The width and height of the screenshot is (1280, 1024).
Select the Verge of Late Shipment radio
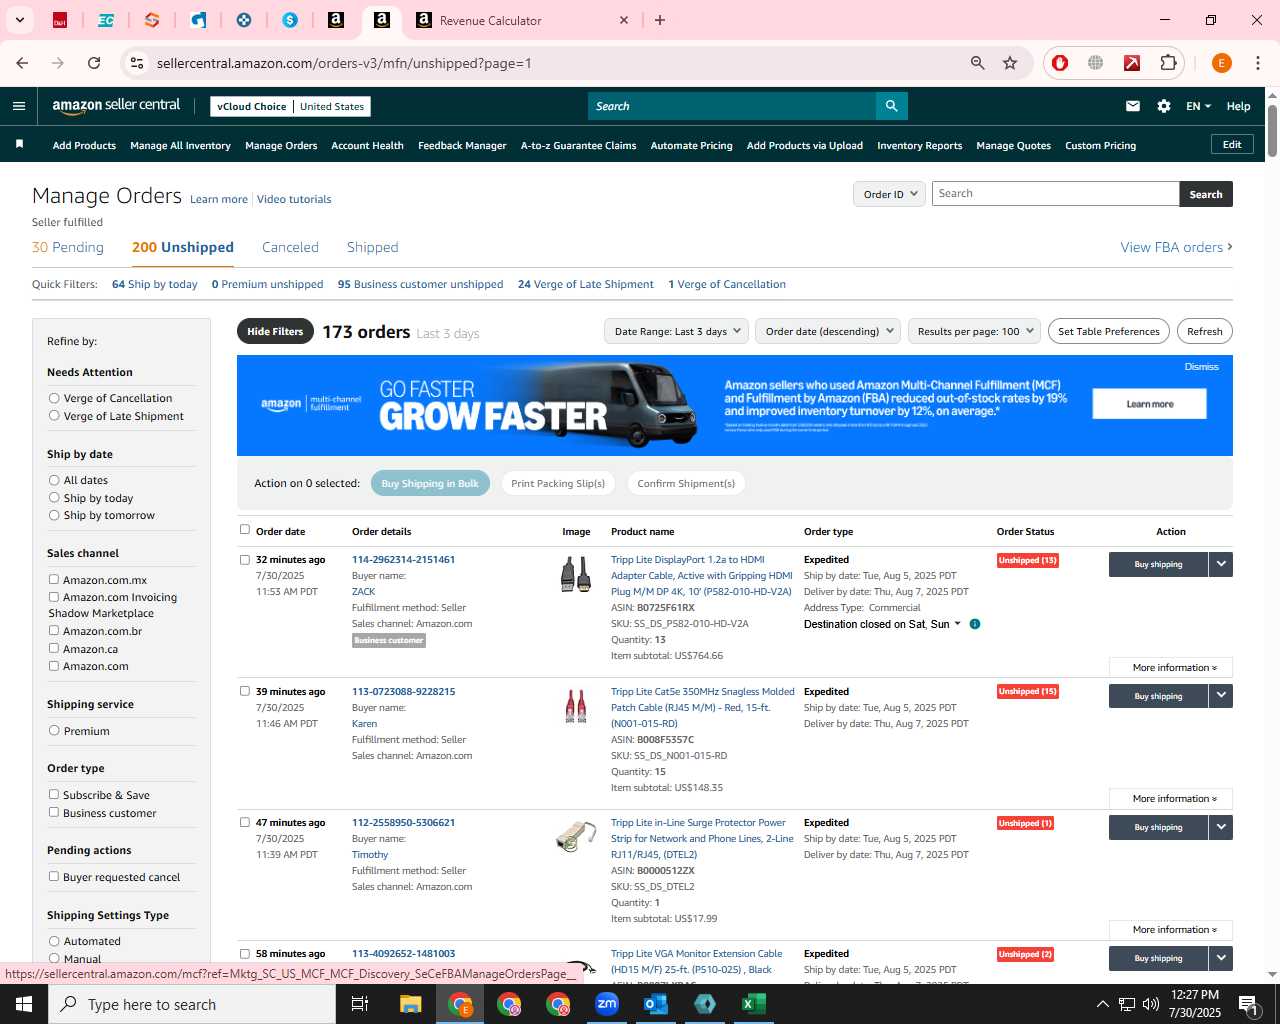(54, 416)
